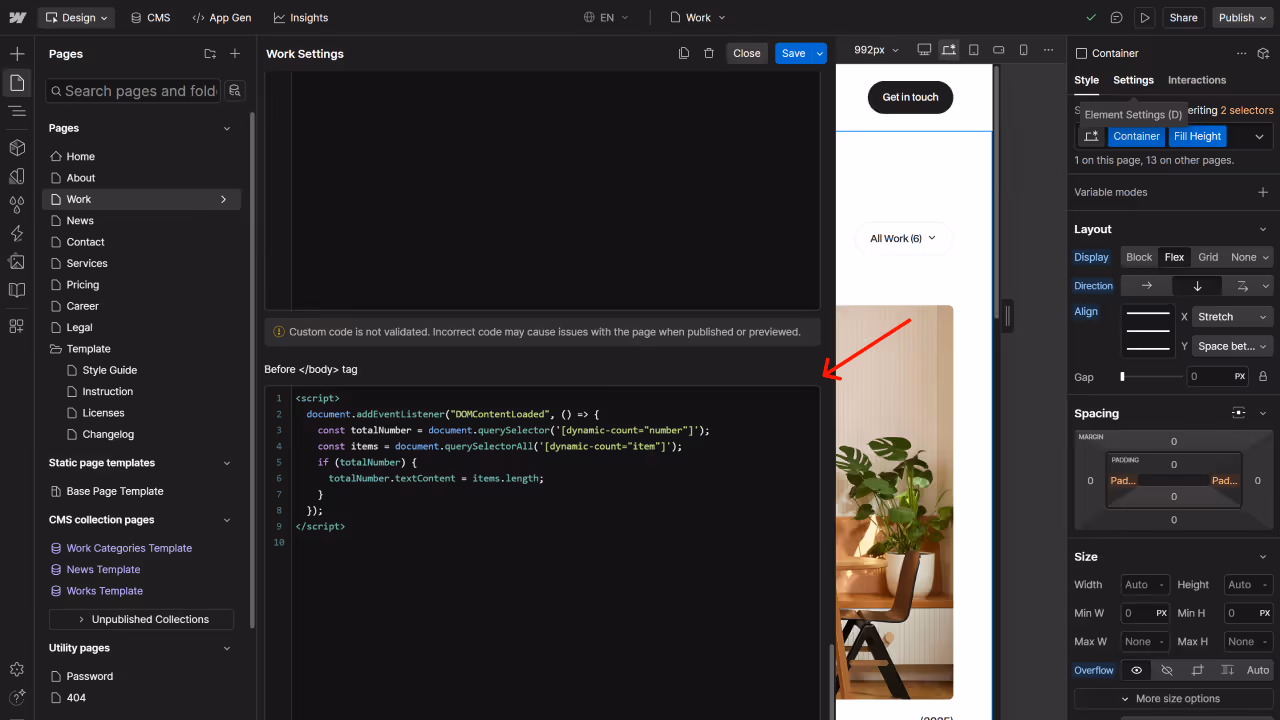Collapse the Static page templates section

[227, 462]
